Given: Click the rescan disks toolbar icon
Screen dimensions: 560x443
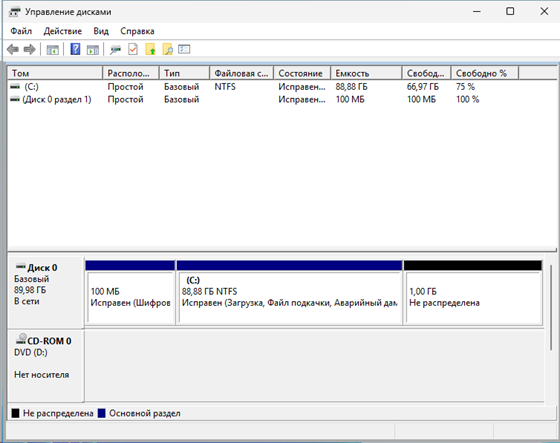Looking at the screenshot, I should [x=115, y=50].
